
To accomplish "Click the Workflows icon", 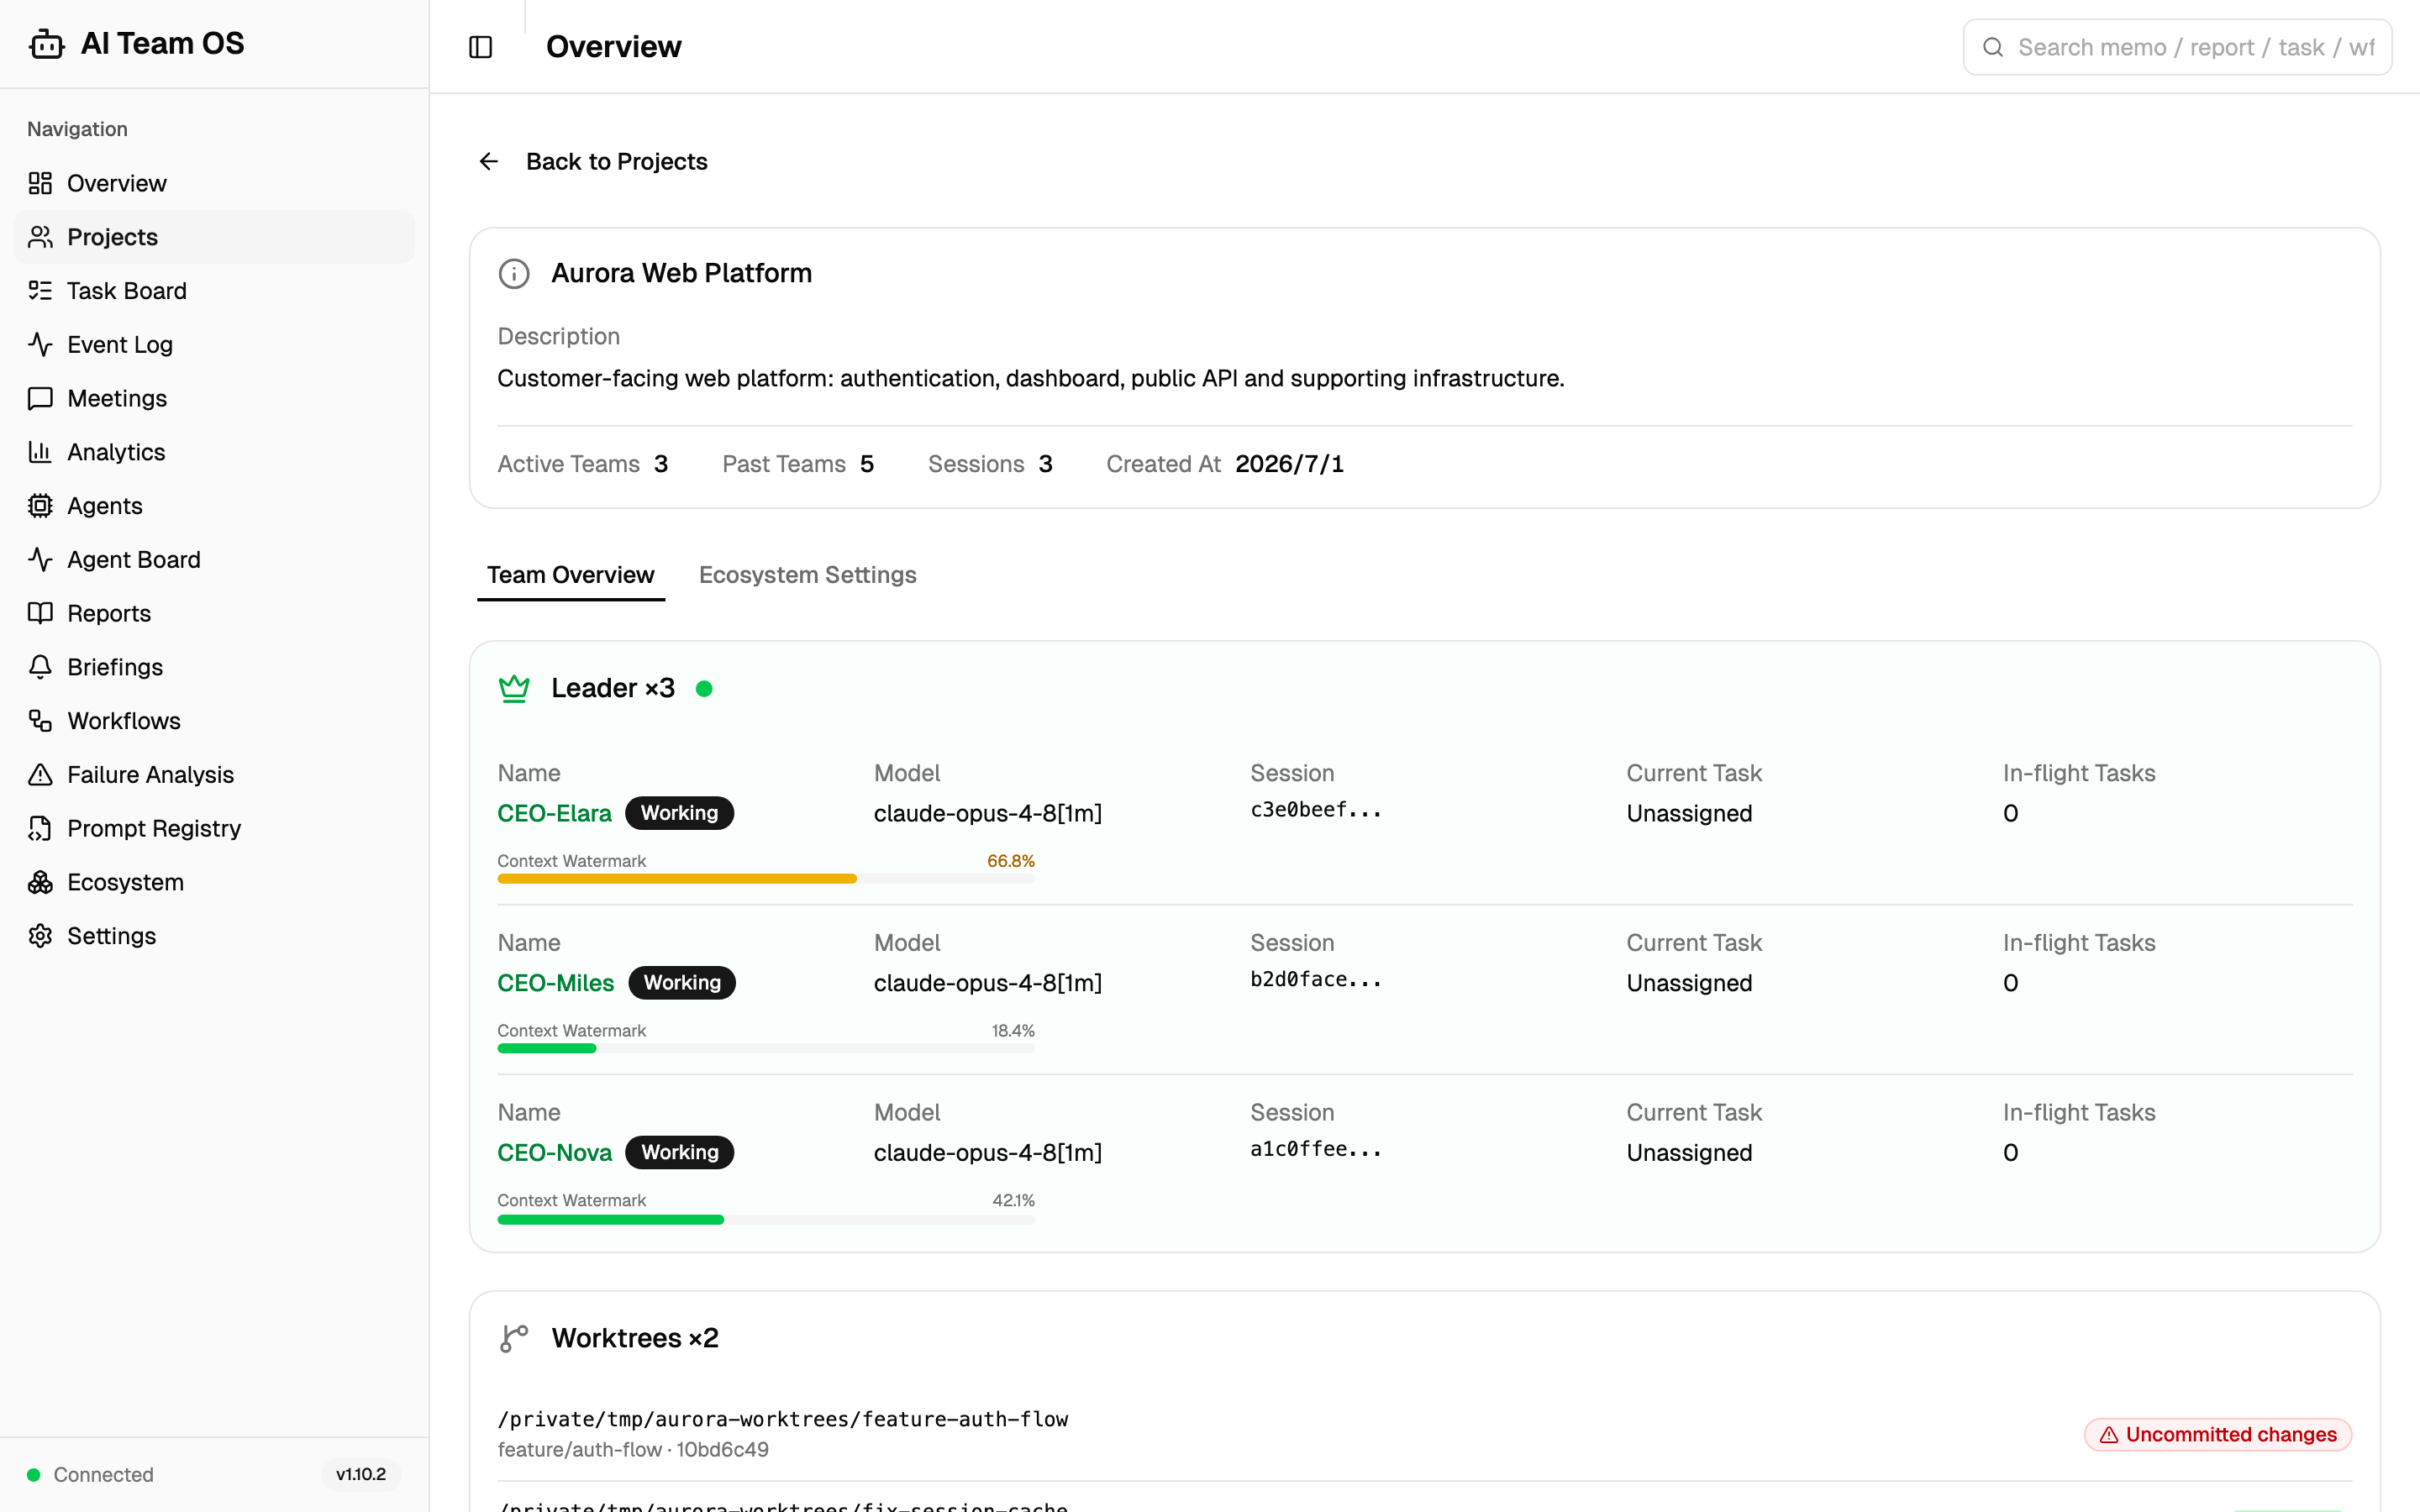I will 40,721.
